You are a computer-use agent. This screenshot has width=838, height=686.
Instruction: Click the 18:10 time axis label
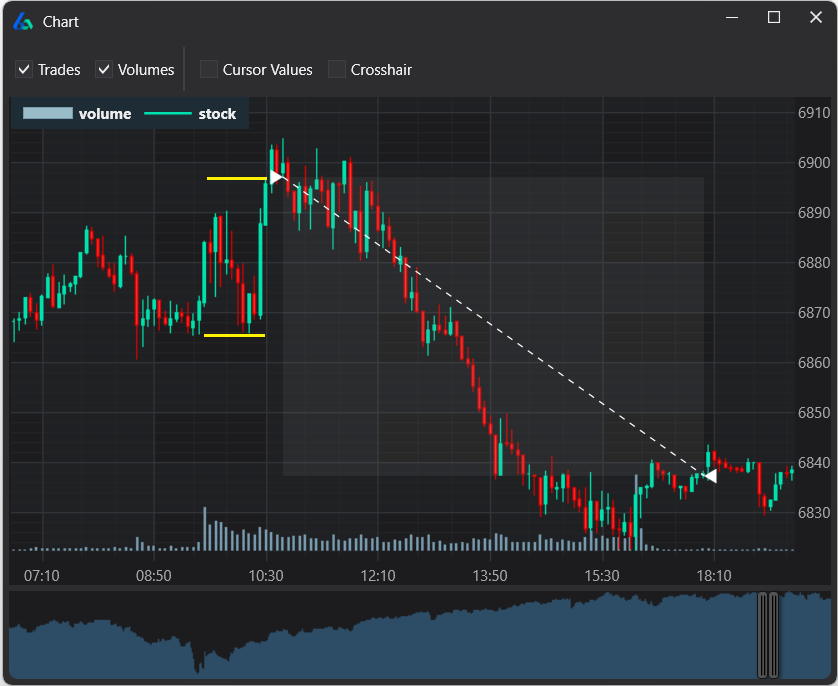coord(712,576)
